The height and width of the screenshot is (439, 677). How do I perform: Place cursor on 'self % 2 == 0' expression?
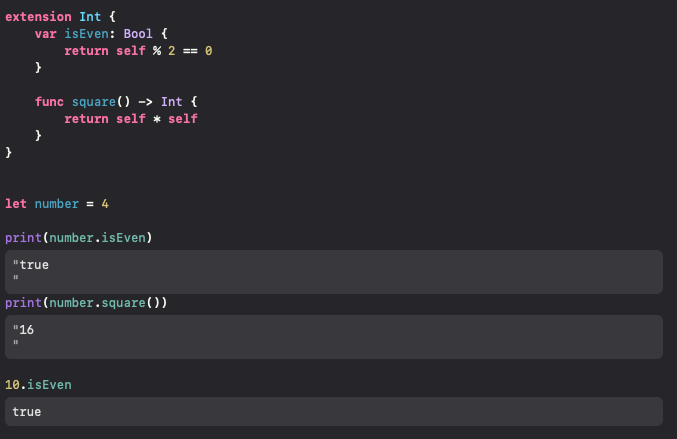164,51
